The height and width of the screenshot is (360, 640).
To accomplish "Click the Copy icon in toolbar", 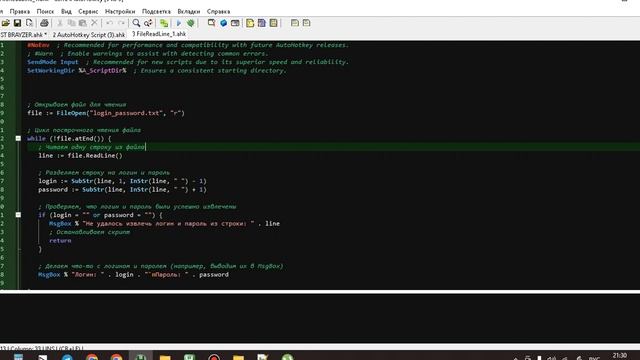I will [71, 23].
